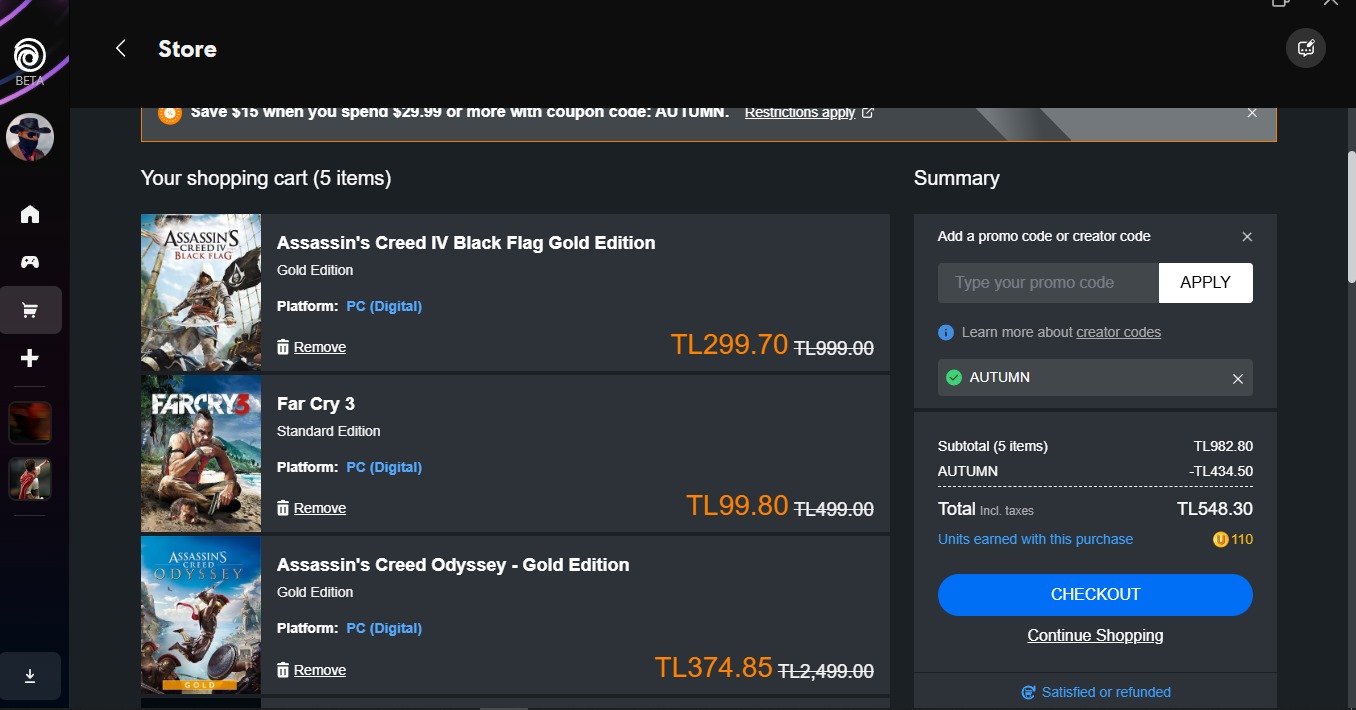The image size is (1356, 710).
Task: Open Satisfied or refunded info
Action: (1095, 692)
